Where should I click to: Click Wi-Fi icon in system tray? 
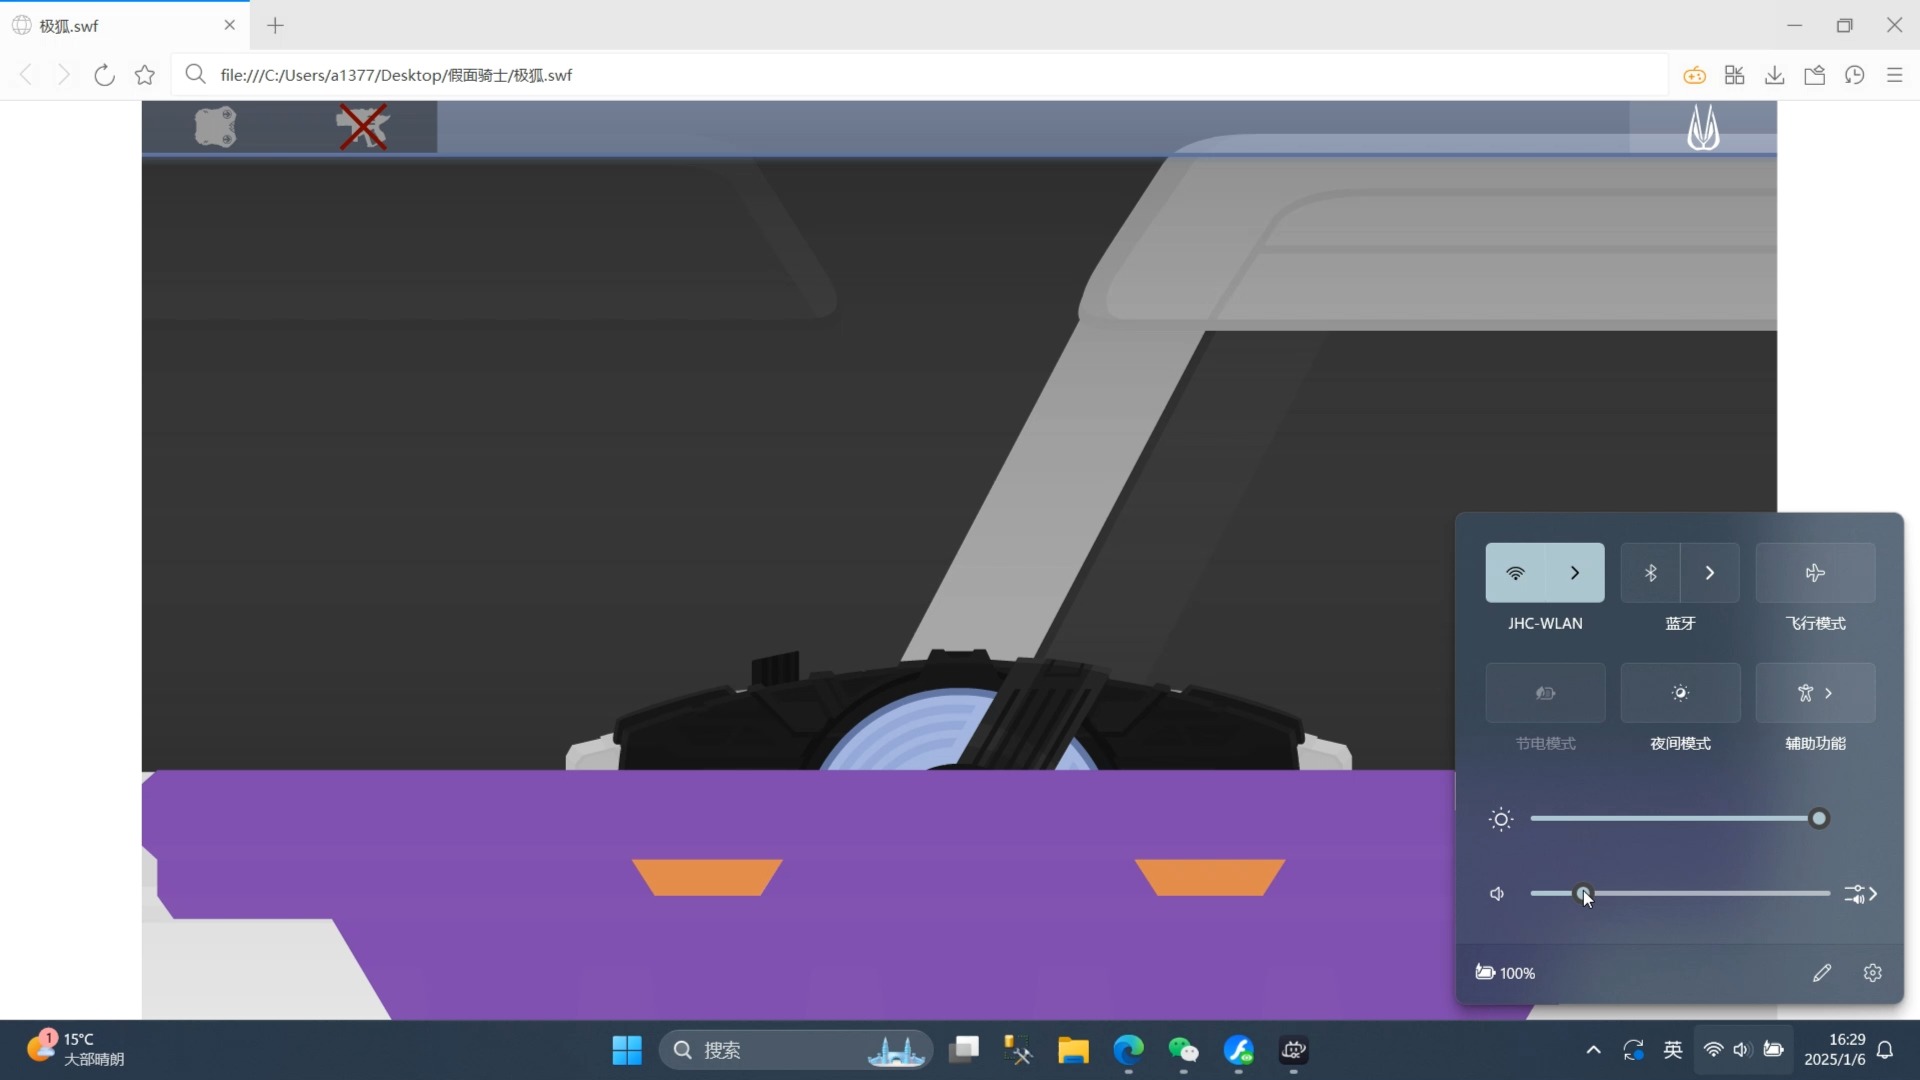pyautogui.click(x=1713, y=1050)
